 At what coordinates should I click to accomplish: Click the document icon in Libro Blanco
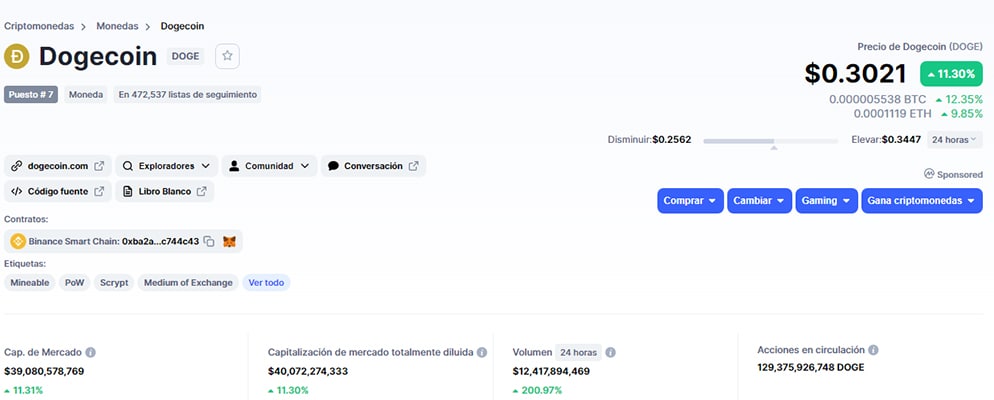pyautogui.click(x=127, y=191)
